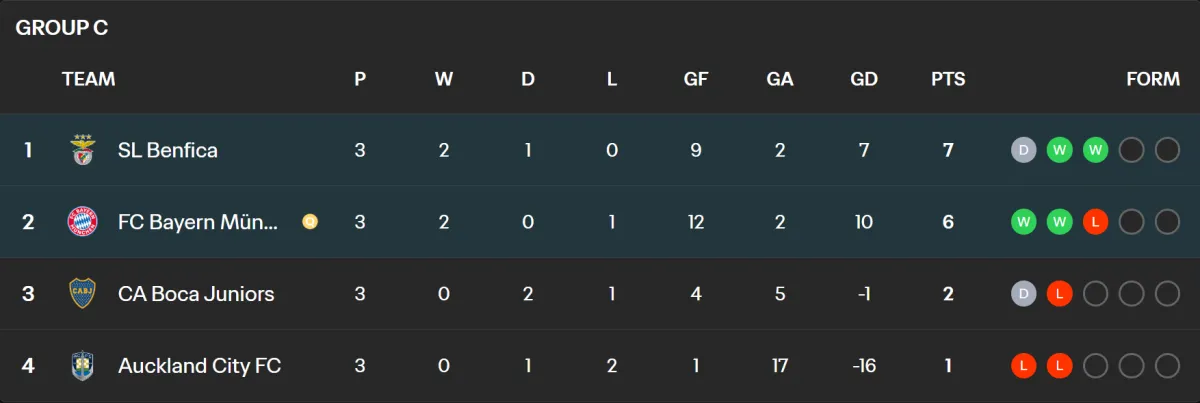
Task: Click the FC Bayern München club crest
Action: pos(82,222)
